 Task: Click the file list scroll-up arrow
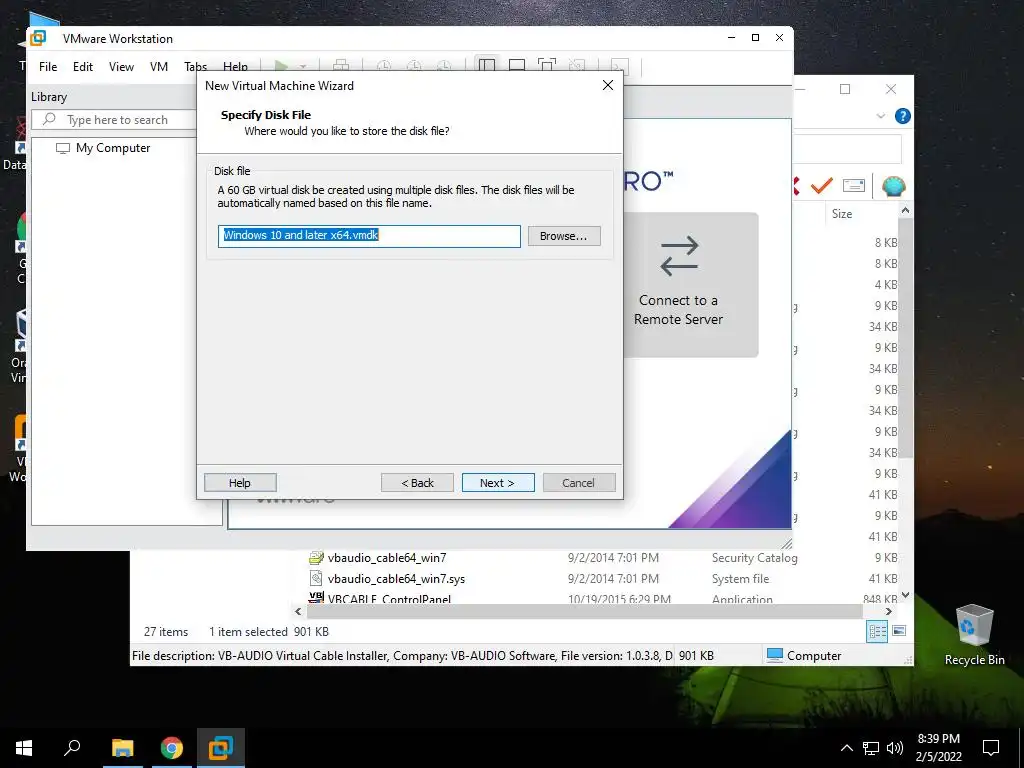(905, 210)
